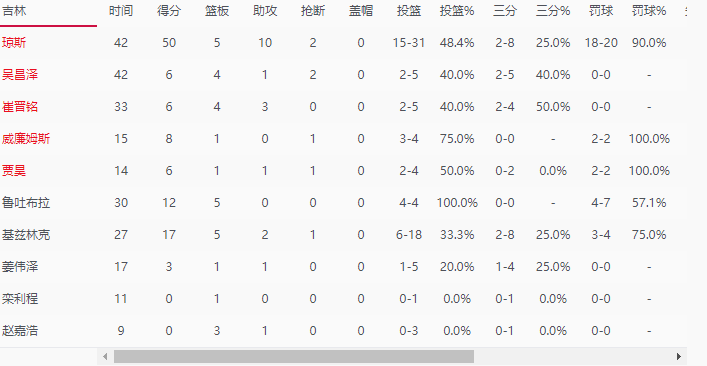The height and width of the screenshot is (366, 707).
Task: Click the 罚球% column header
Action: coord(649,11)
